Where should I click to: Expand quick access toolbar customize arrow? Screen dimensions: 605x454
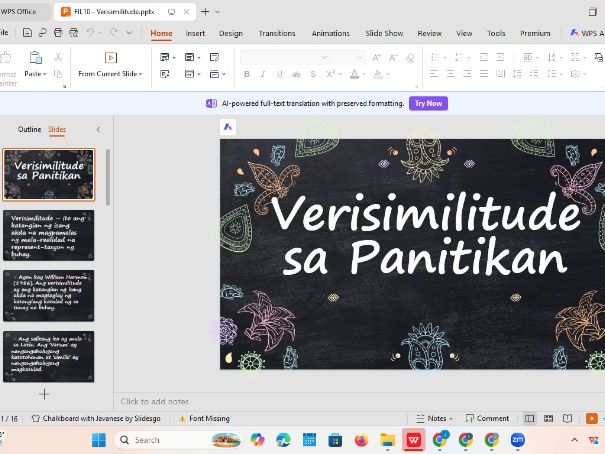pyautogui.click(x=129, y=33)
